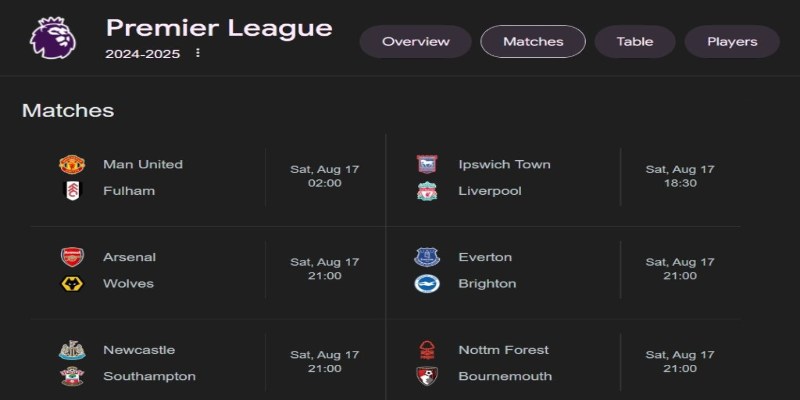Image resolution: width=800 pixels, height=400 pixels.
Task: Click the Ipswich Town crest
Action: click(427, 164)
